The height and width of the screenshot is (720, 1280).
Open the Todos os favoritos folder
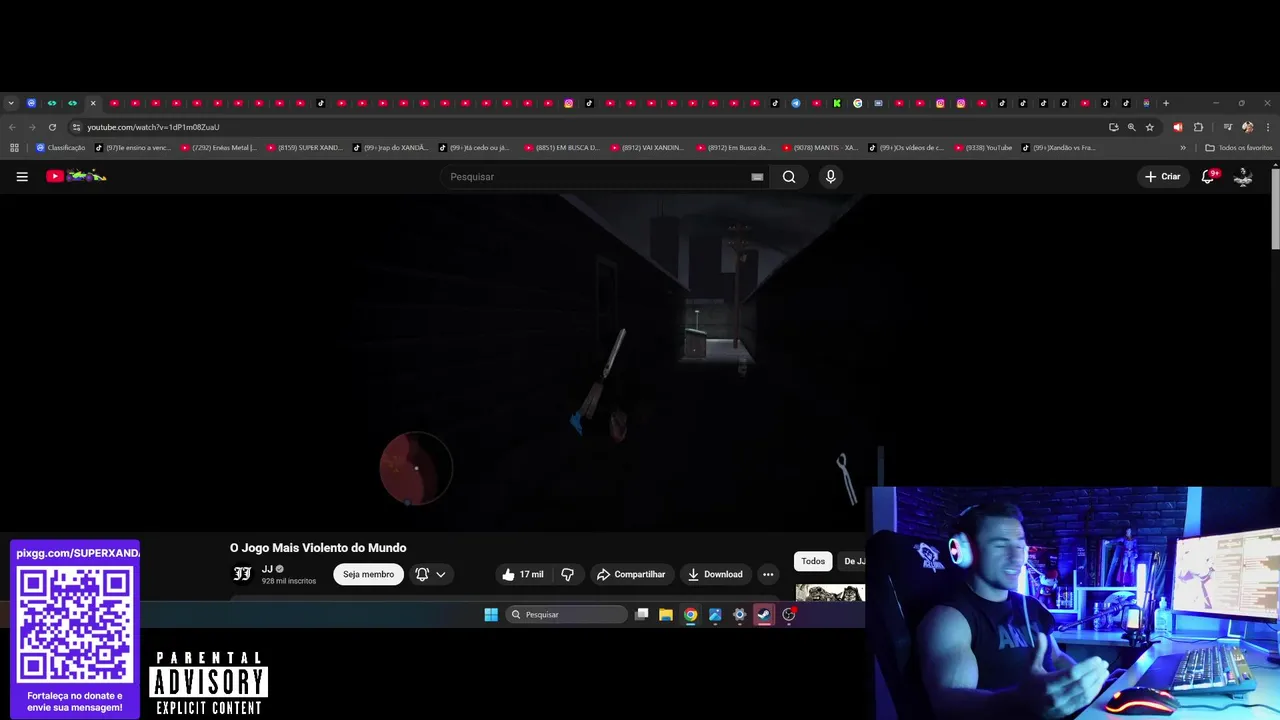coord(1239,147)
